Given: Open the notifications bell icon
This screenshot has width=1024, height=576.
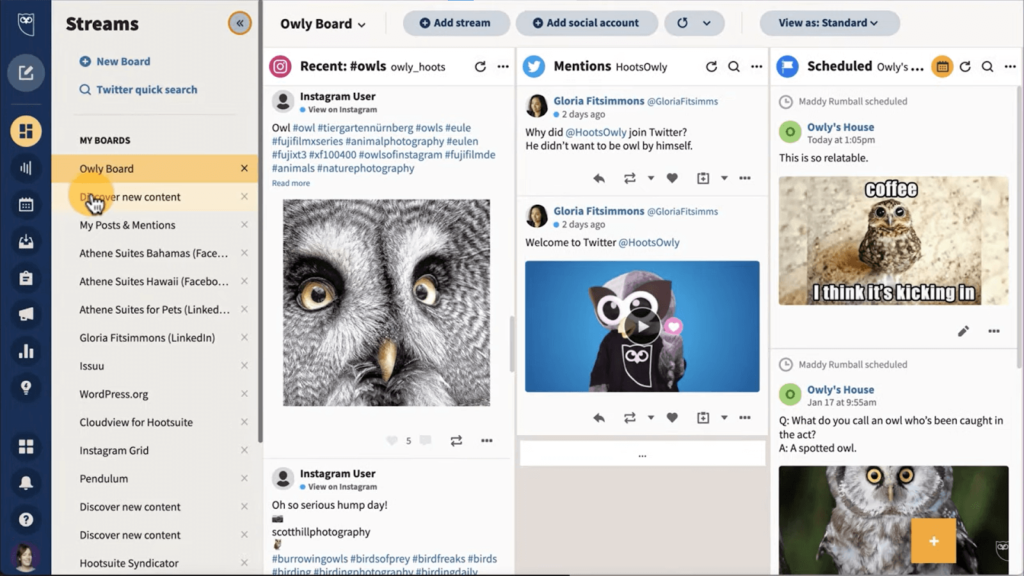Looking at the screenshot, I should pos(25,483).
